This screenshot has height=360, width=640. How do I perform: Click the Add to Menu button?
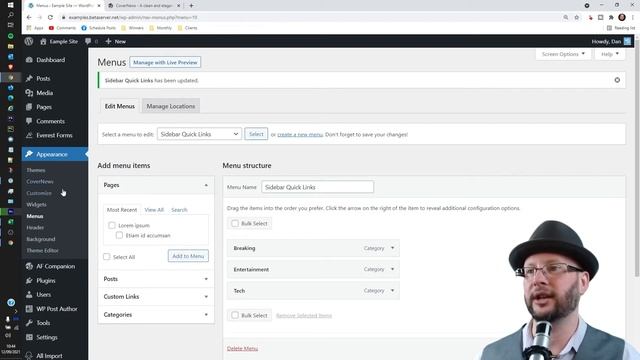coord(188,256)
